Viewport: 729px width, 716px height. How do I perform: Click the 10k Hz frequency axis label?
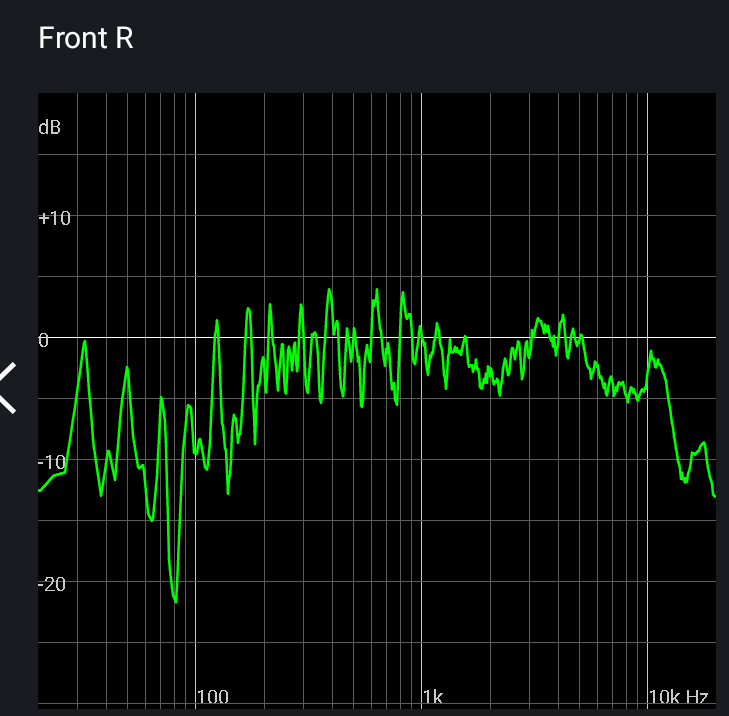click(x=679, y=696)
